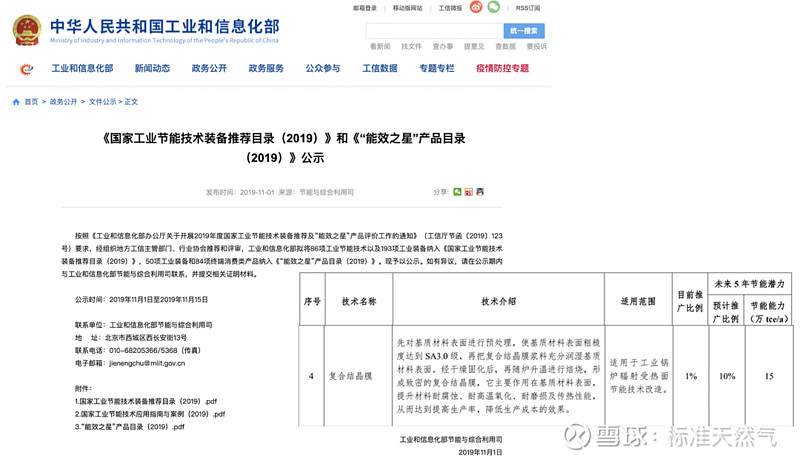Go to 文件公示 in breadcrumb
Image resolution: width=800 pixels, height=461 pixels.
pos(103,102)
